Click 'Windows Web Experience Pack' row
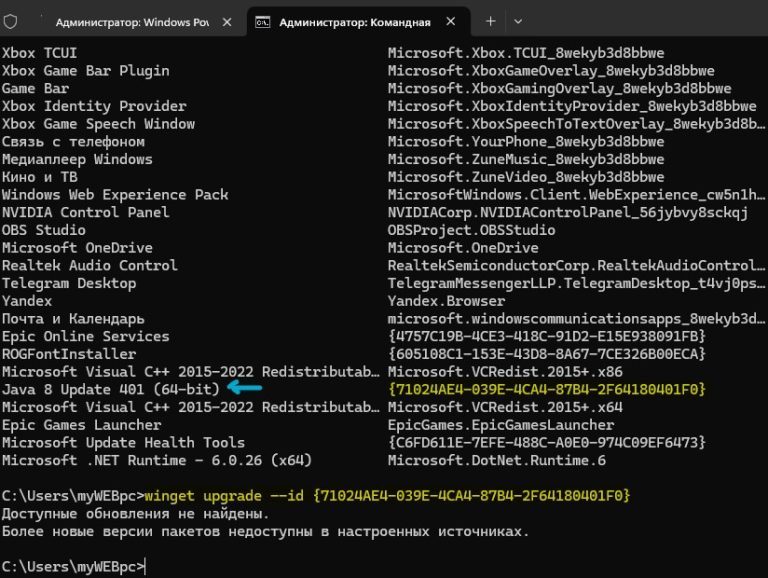 (115, 195)
